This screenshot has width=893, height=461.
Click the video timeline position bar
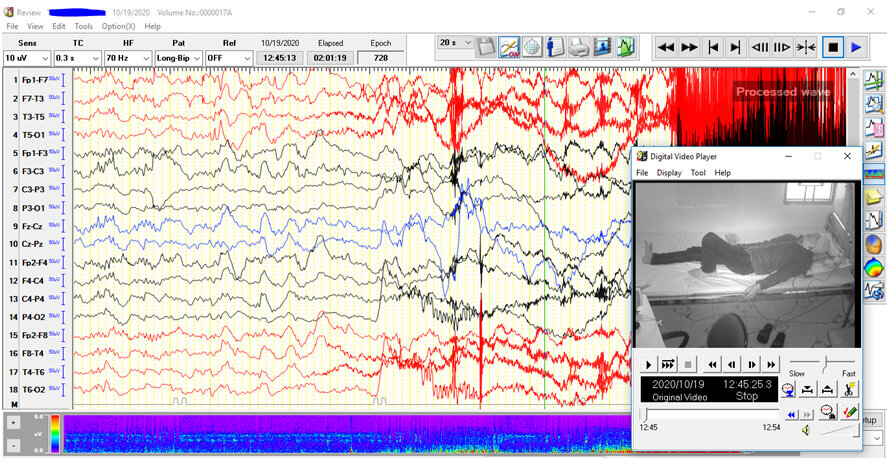(x=708, y=413)
